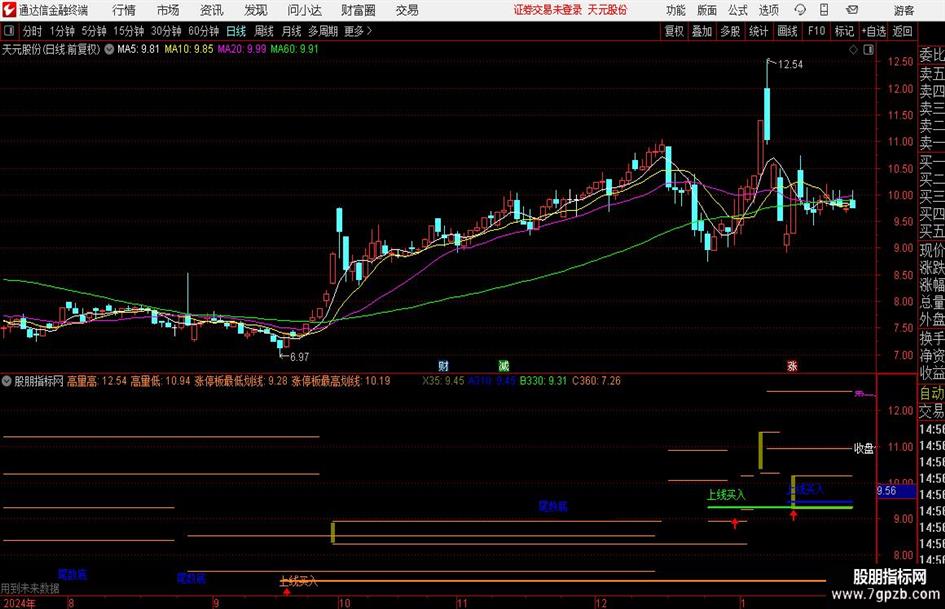Click the 12.54 high price label
The height and width of the screenshot is (609, 945).
790,64
